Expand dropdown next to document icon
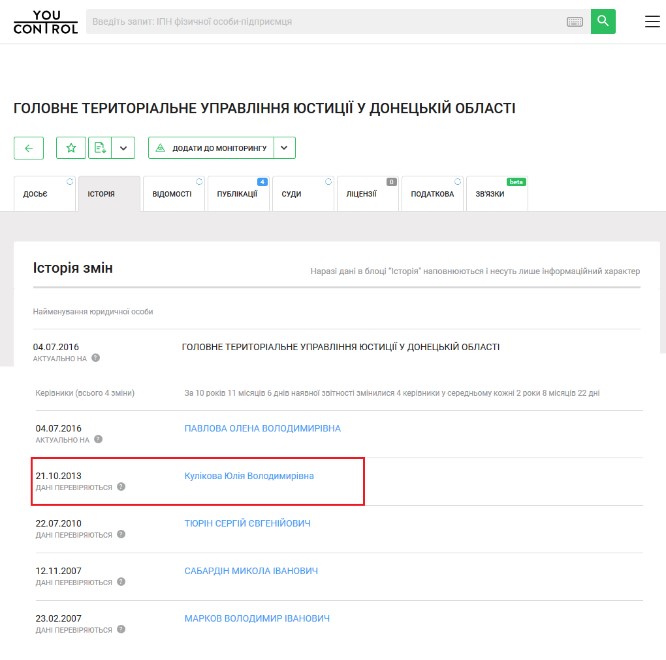This screenshot has height=660, width=666. click(x=123, y=148)
